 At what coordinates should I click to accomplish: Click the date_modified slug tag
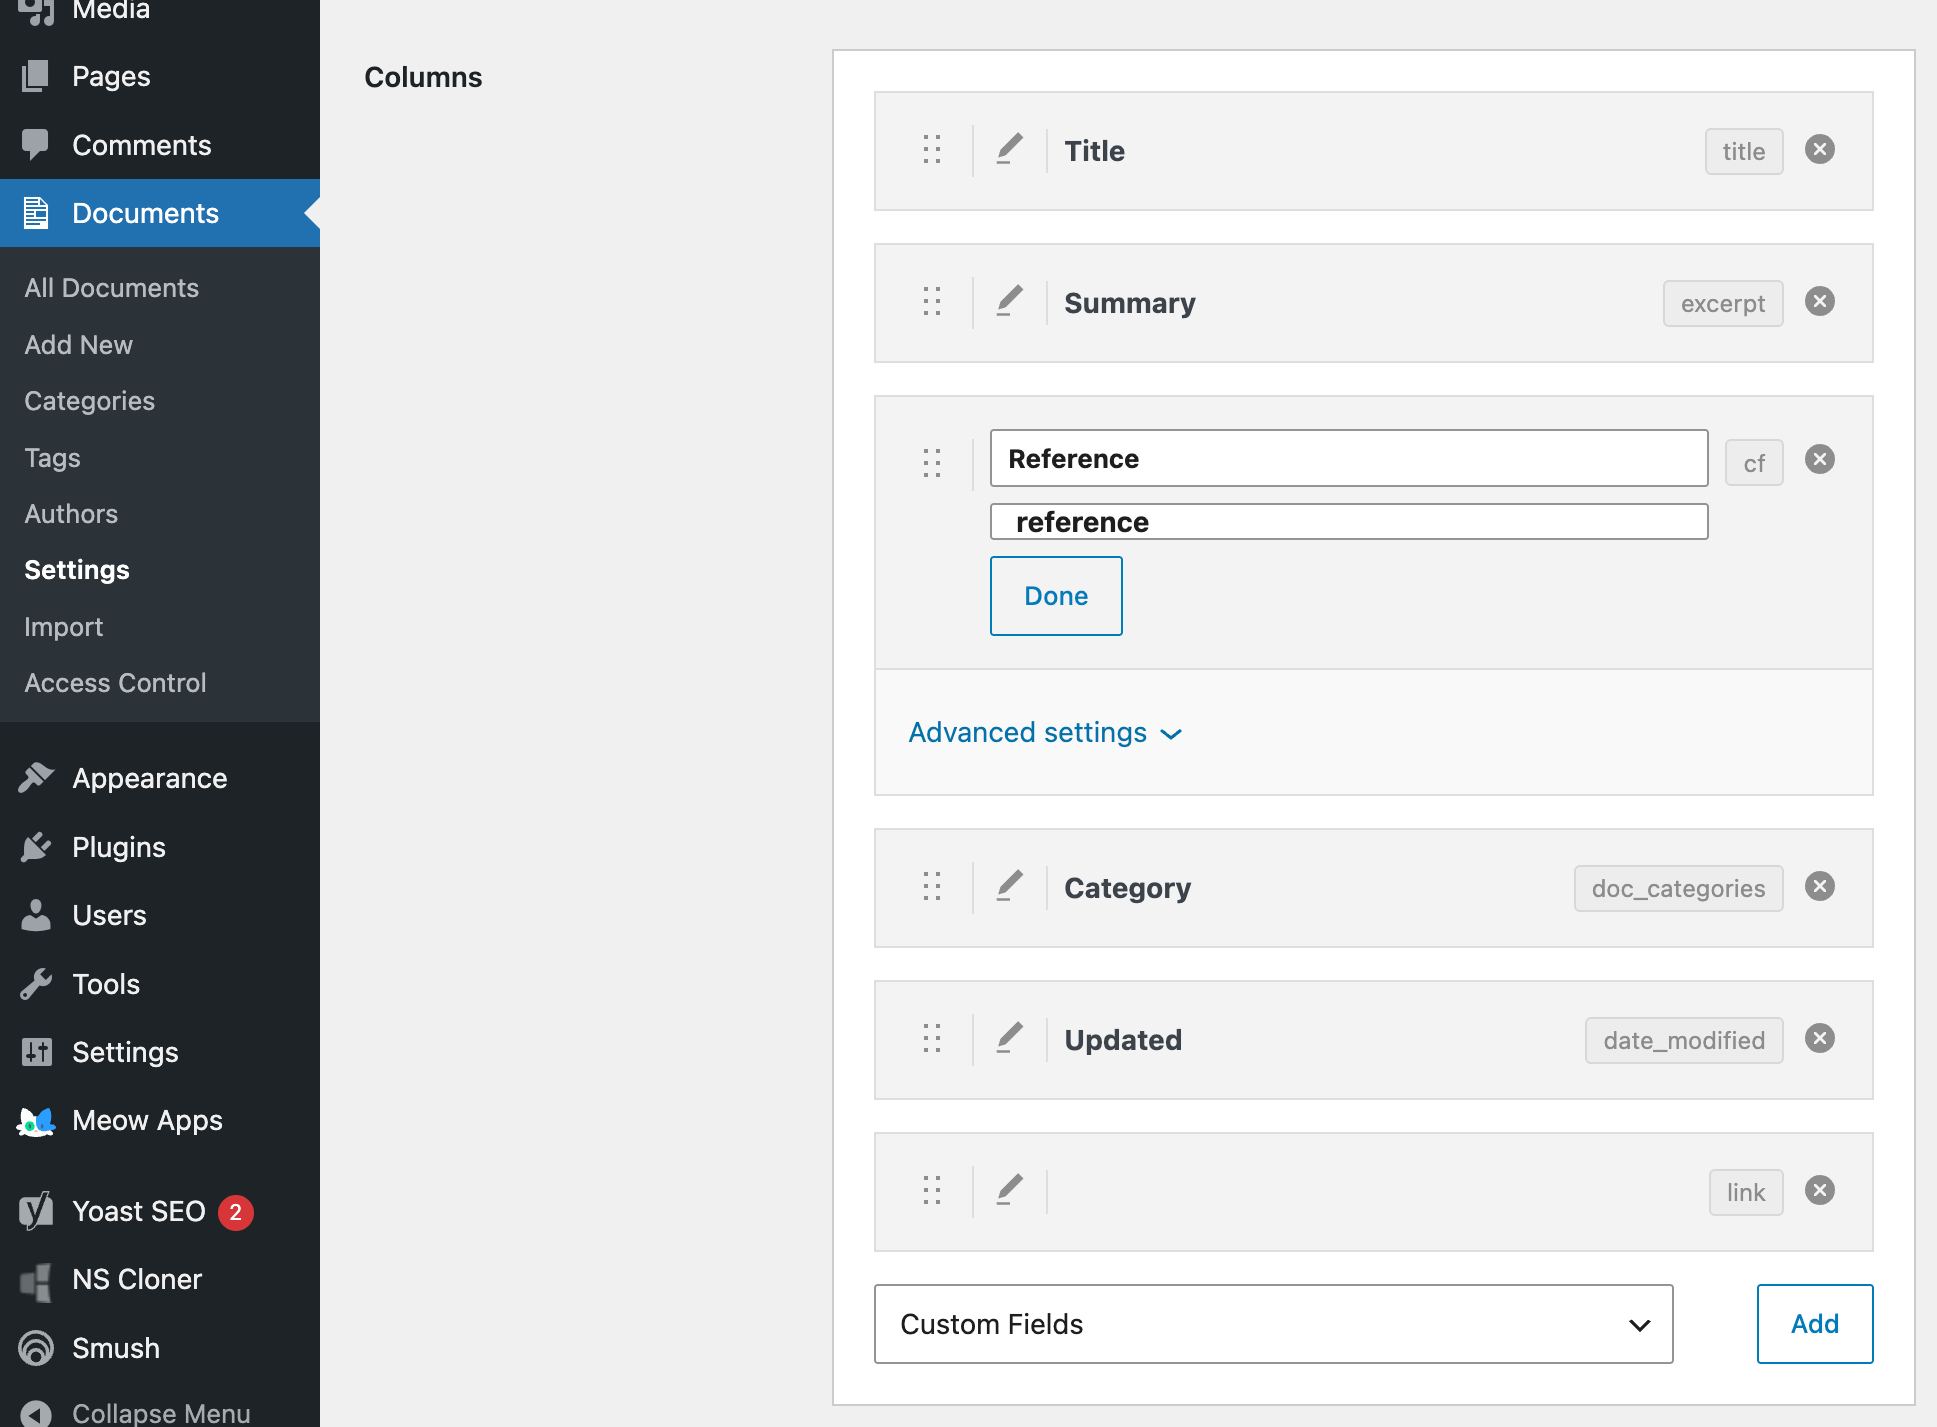point(1683,1040)
